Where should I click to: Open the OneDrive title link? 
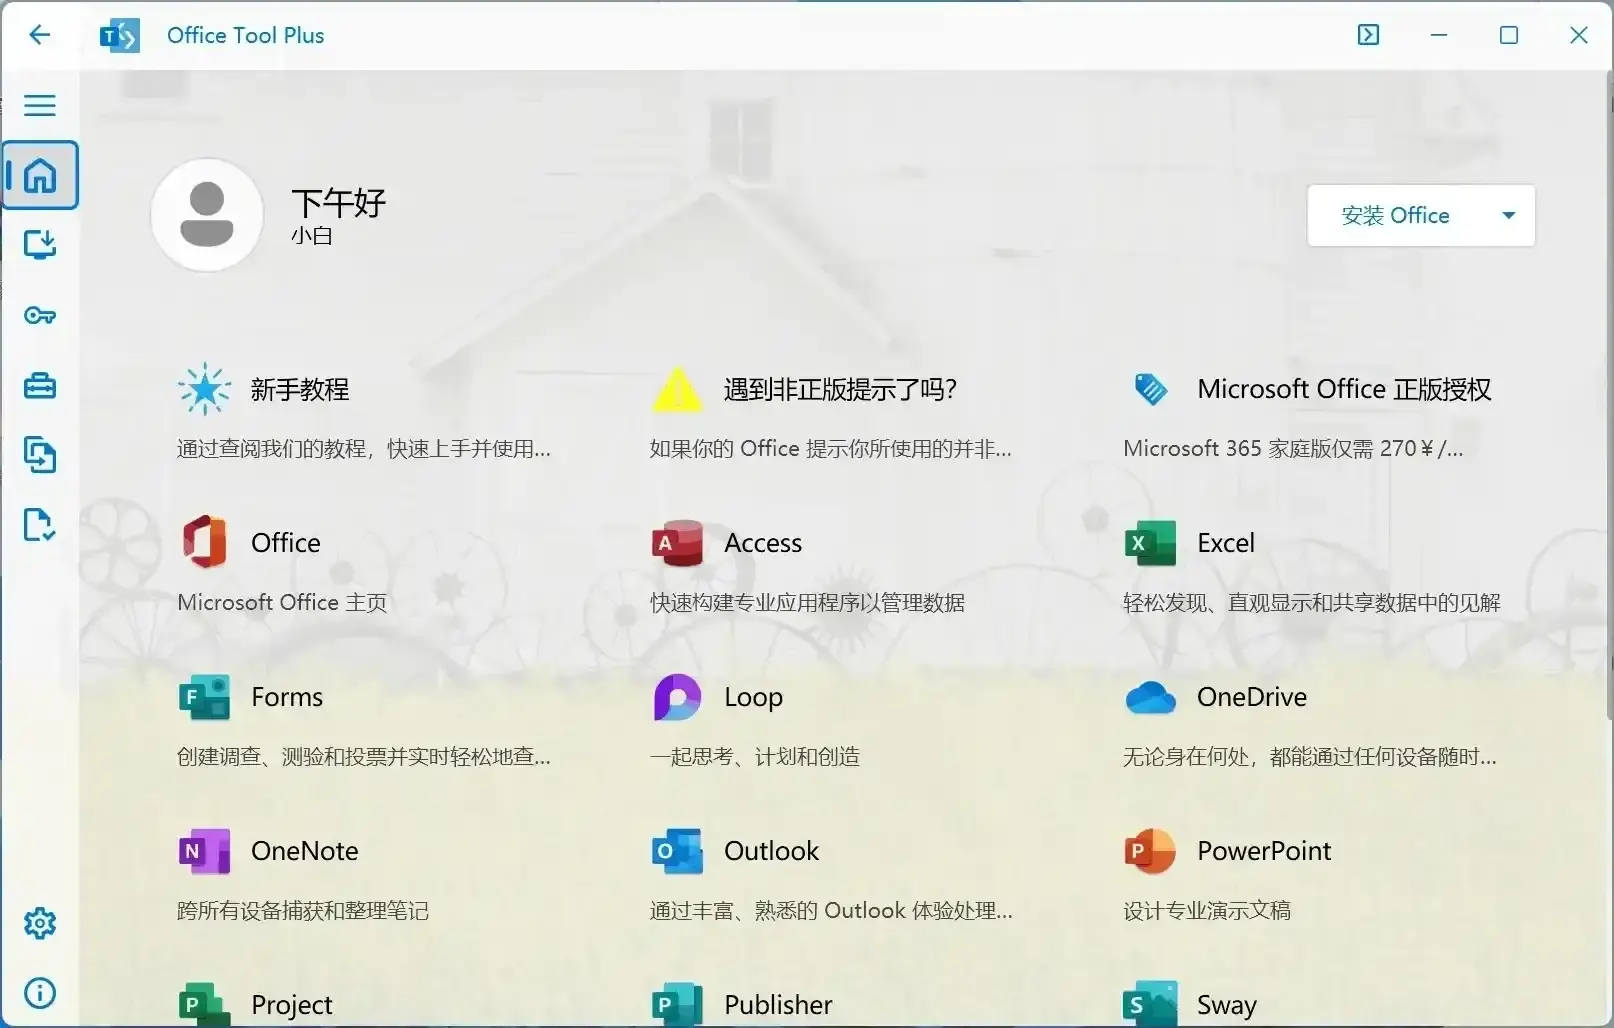(x=1252, y=697)
